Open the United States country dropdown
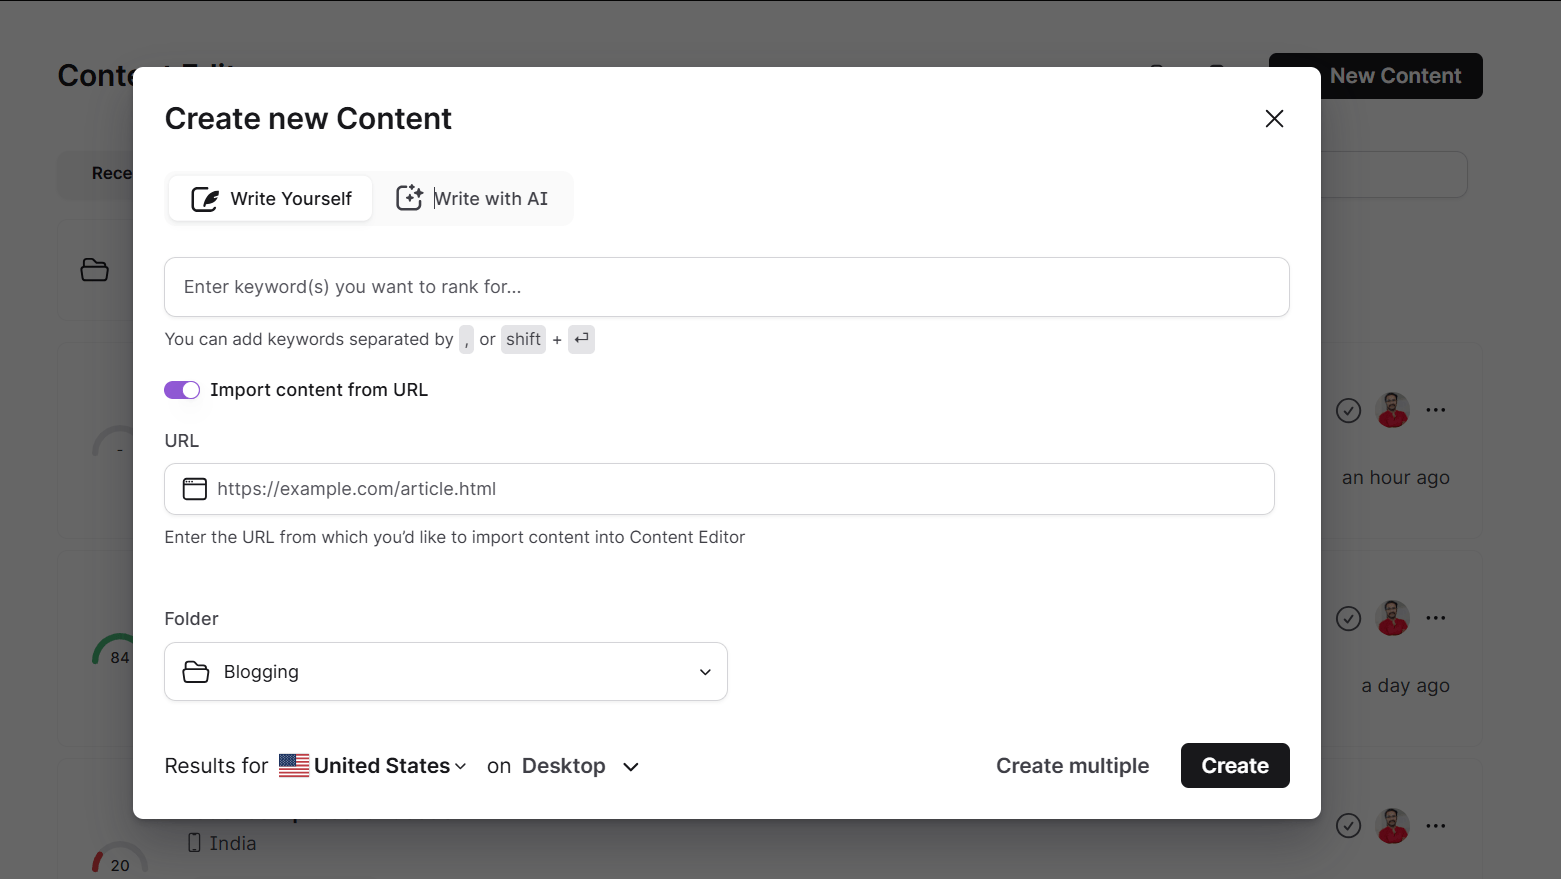 373,766
